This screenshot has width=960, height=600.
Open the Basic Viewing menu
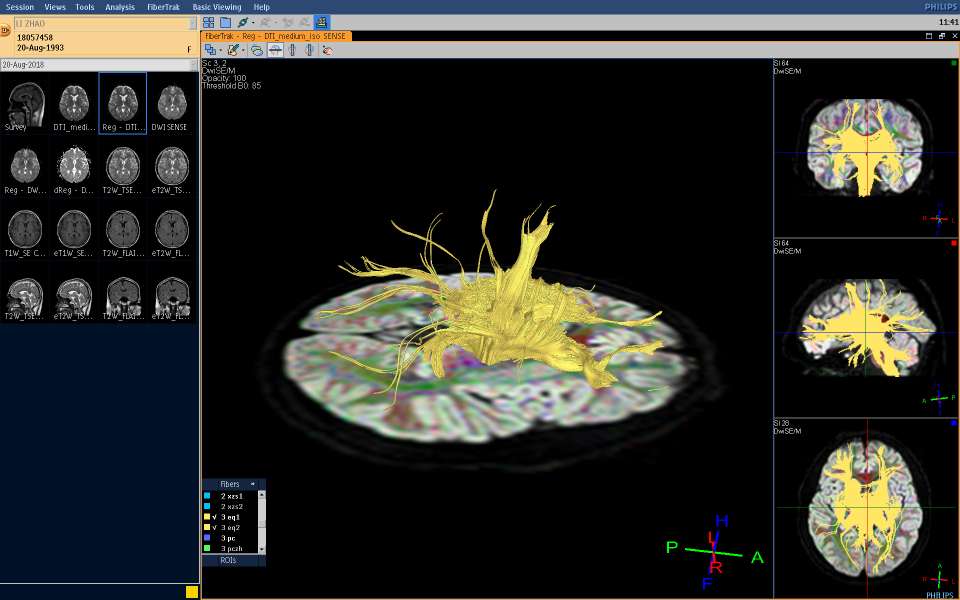(217, 7)
